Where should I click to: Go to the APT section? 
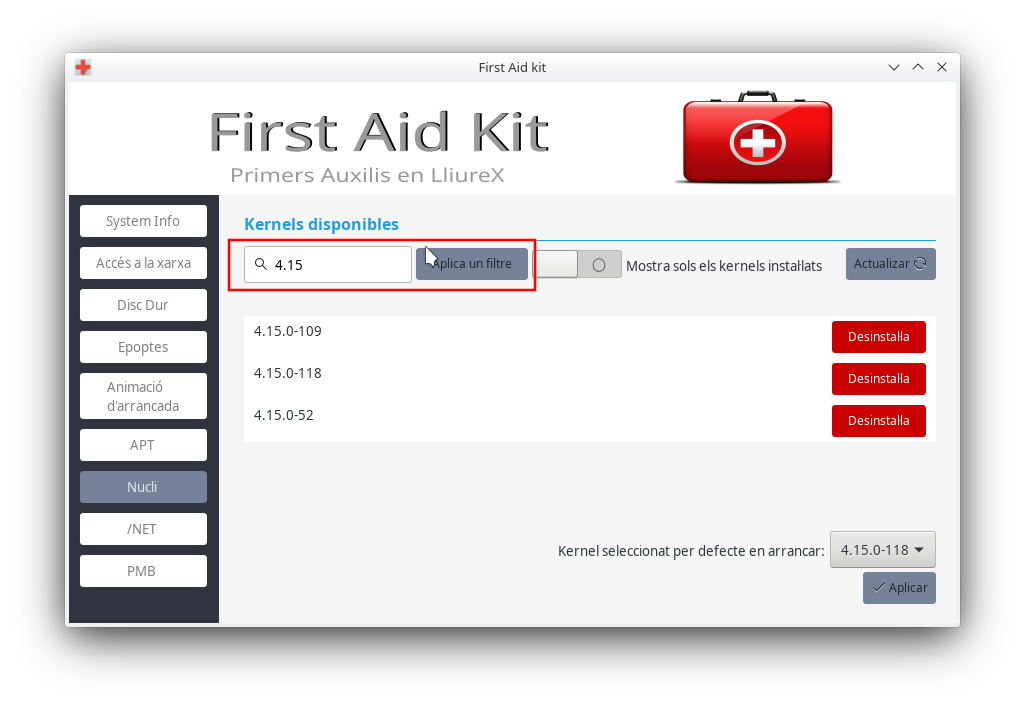coord(143,445)
